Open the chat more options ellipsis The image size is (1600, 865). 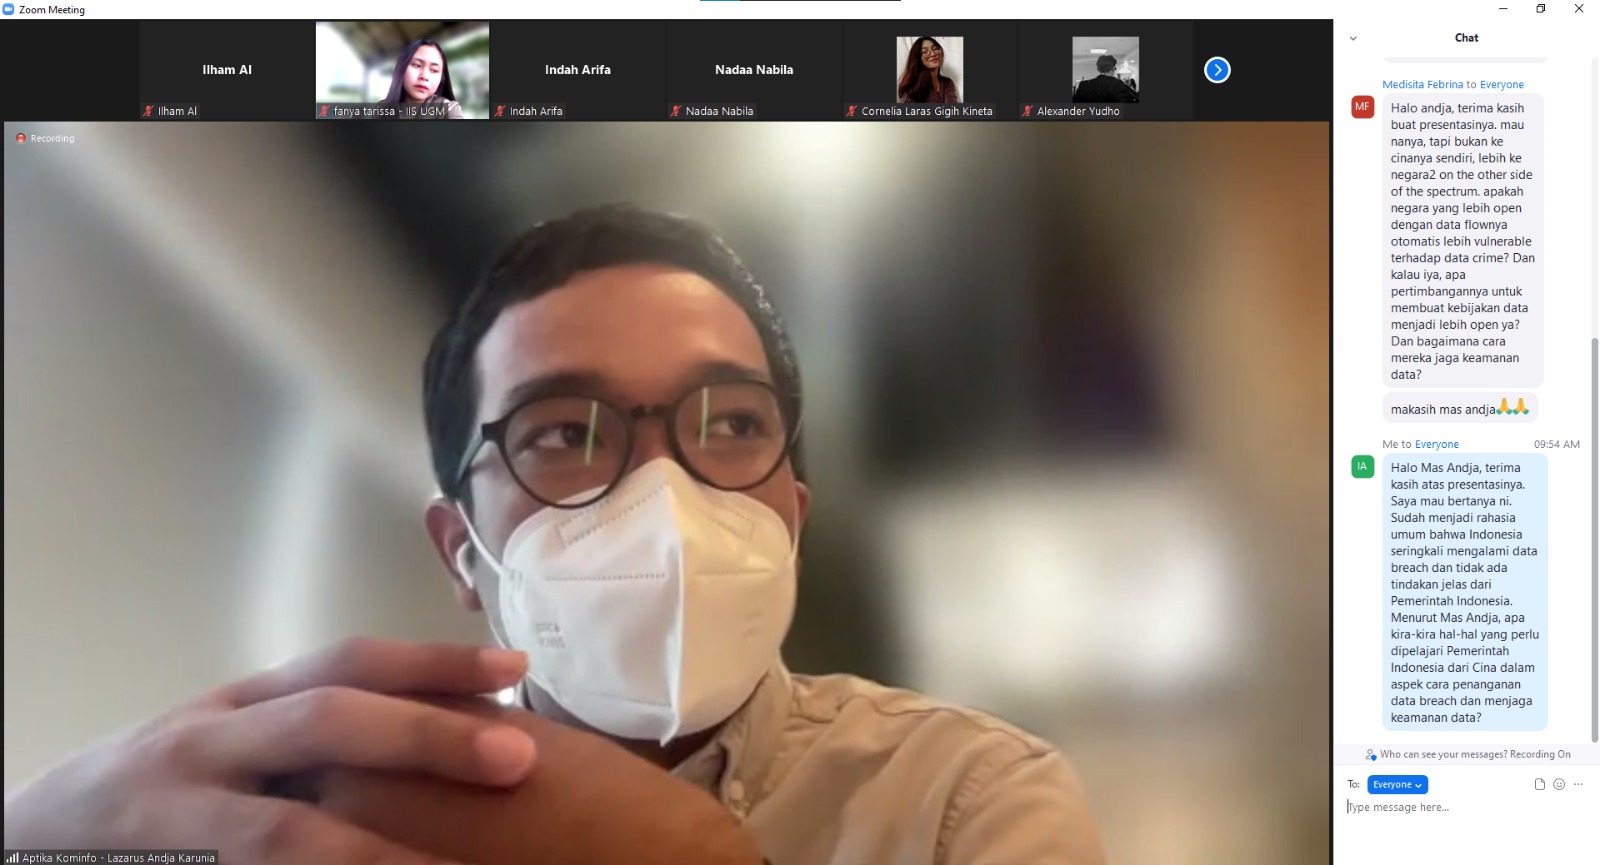click(1578, 784)
